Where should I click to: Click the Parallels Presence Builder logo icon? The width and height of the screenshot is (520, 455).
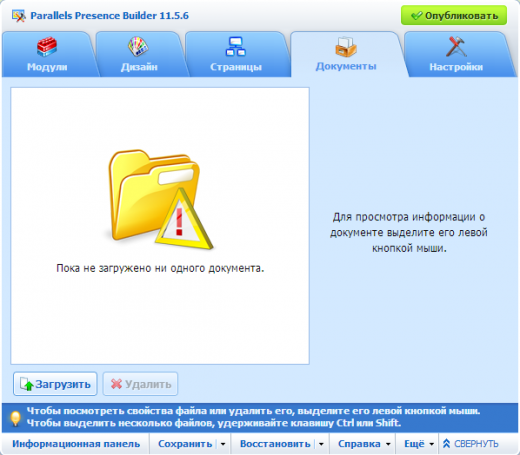click(x=19, y=16)
